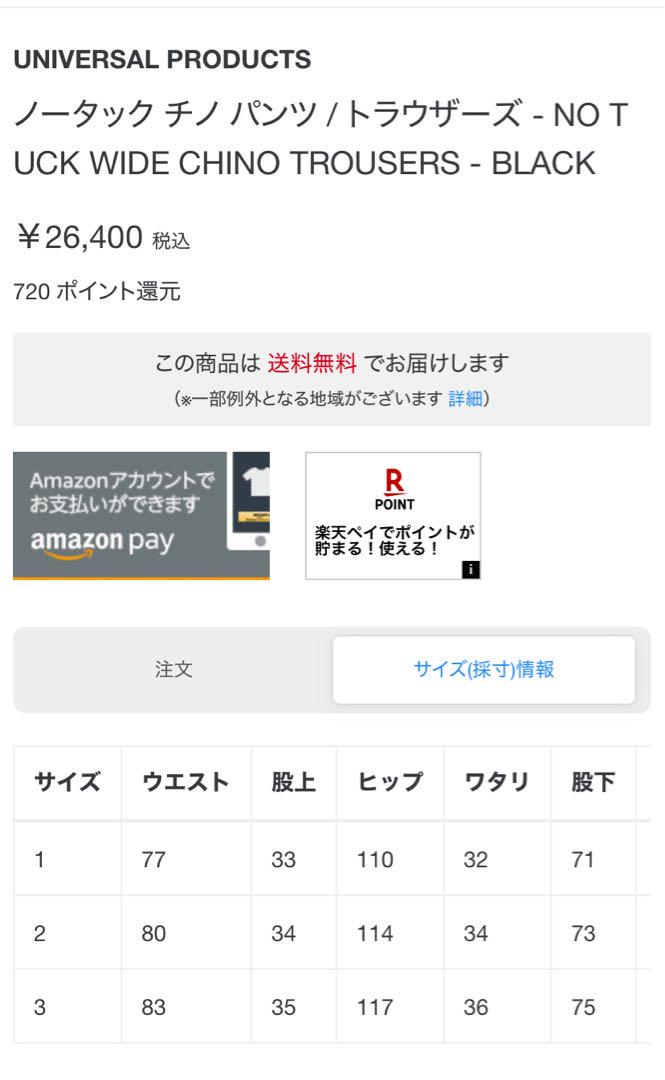
Task: Open the 注文 tab
Action: [x=173, y=669]
